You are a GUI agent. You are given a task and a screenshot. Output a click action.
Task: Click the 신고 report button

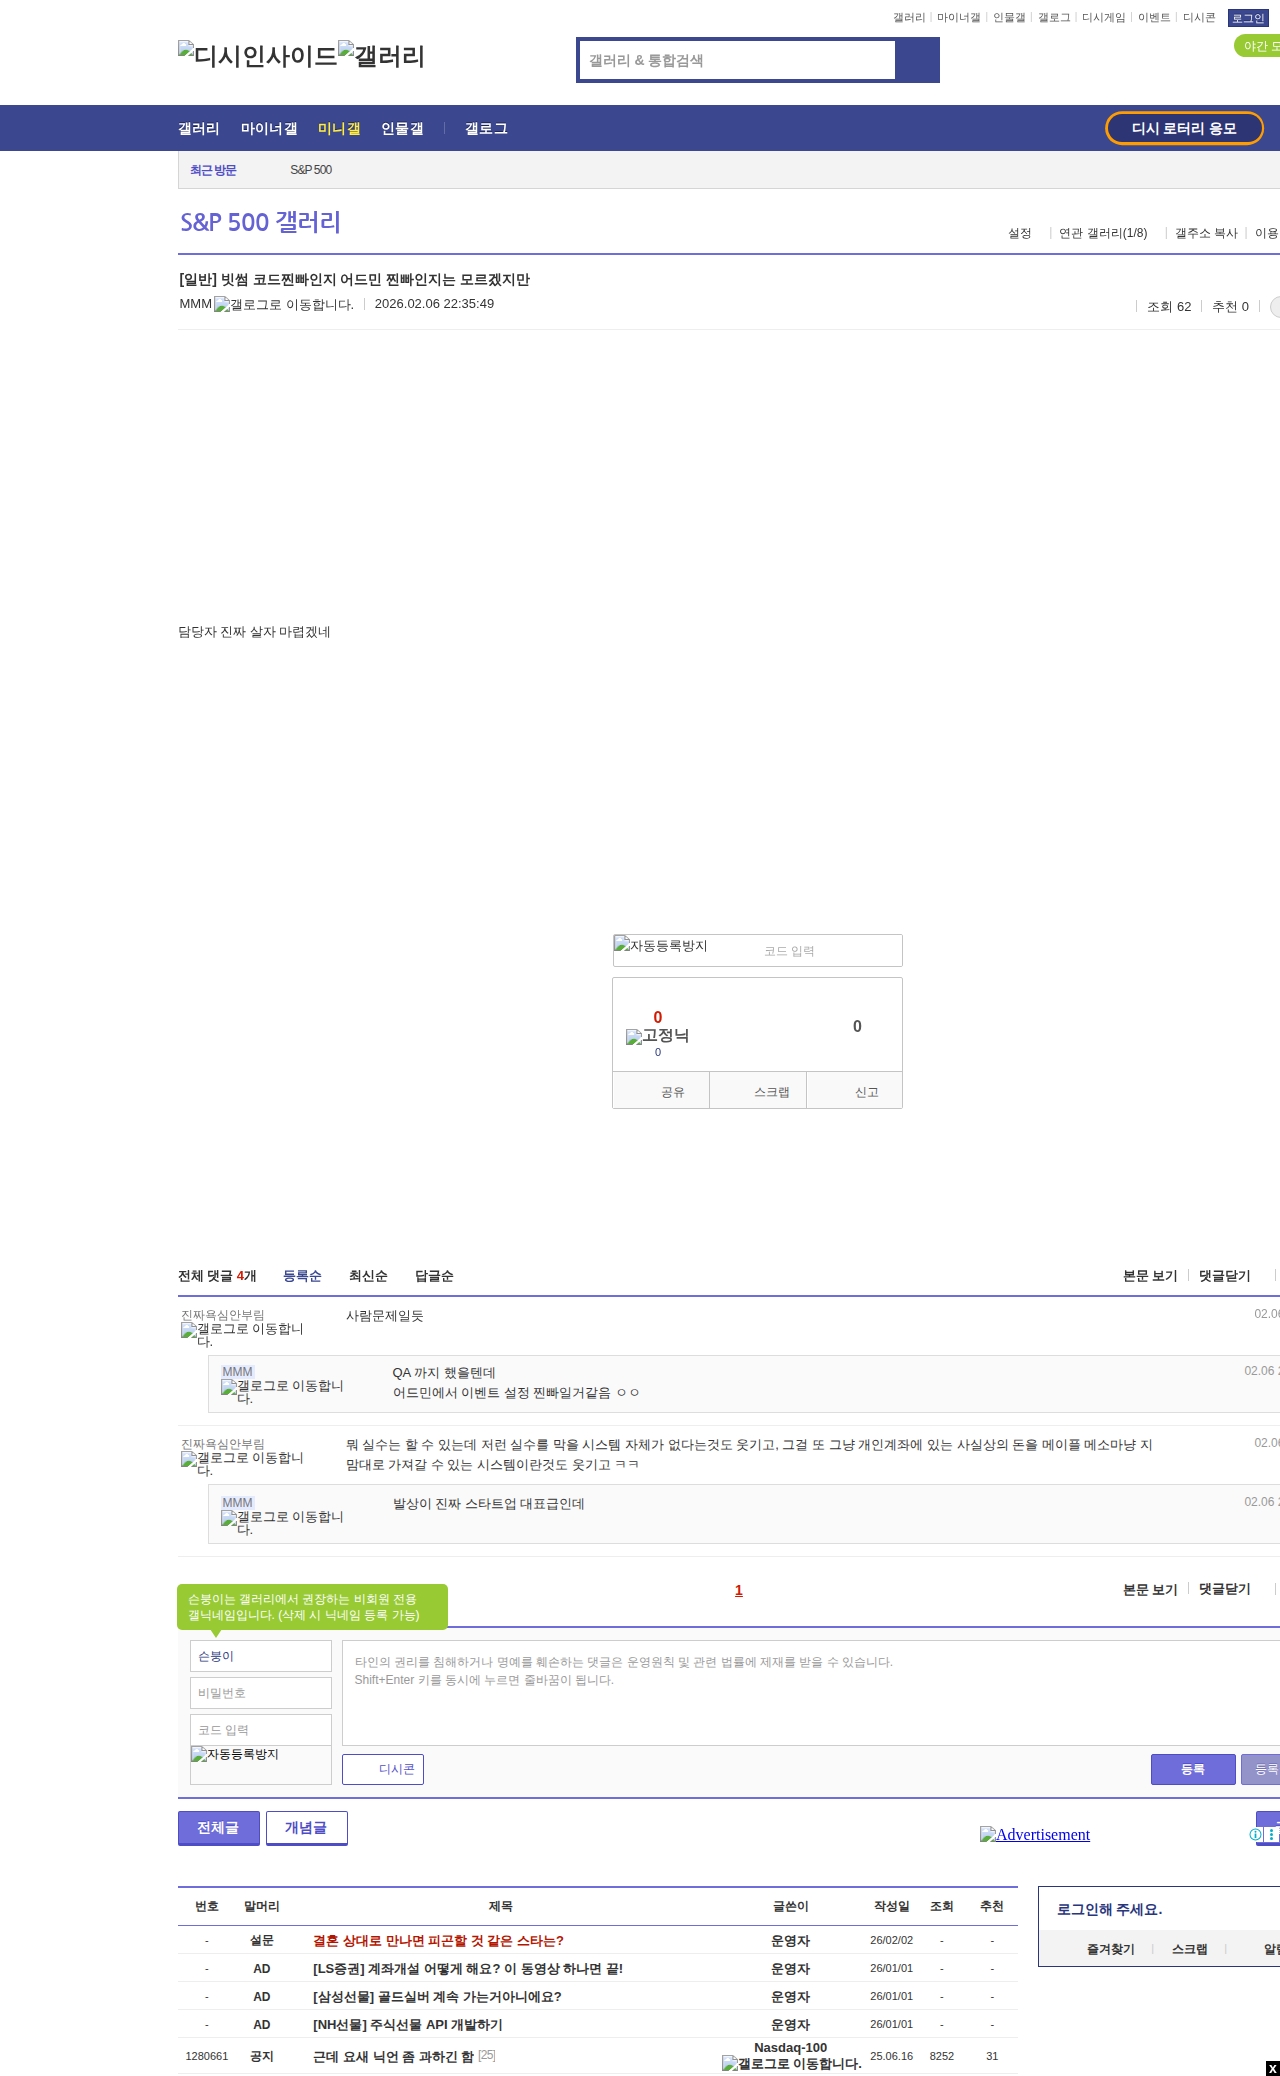855,1091
